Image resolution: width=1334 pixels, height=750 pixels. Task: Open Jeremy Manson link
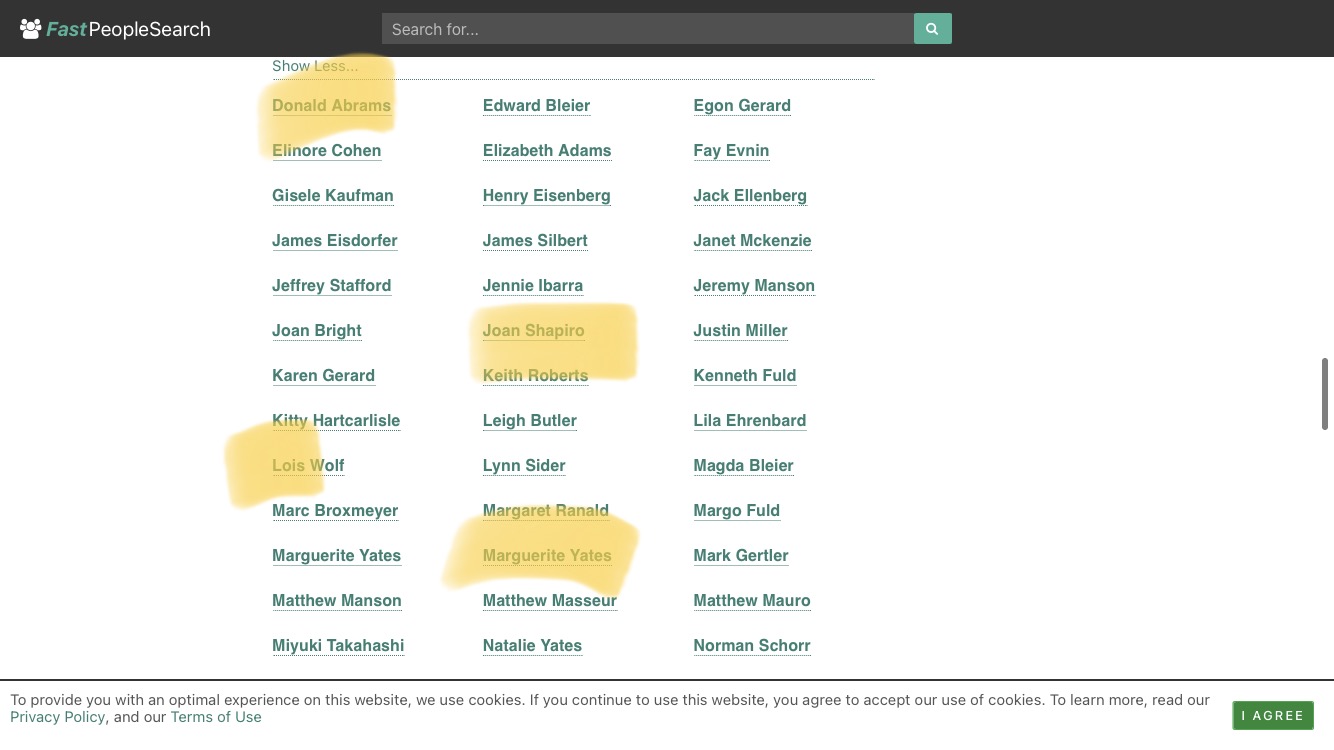(x=754, y=285)
